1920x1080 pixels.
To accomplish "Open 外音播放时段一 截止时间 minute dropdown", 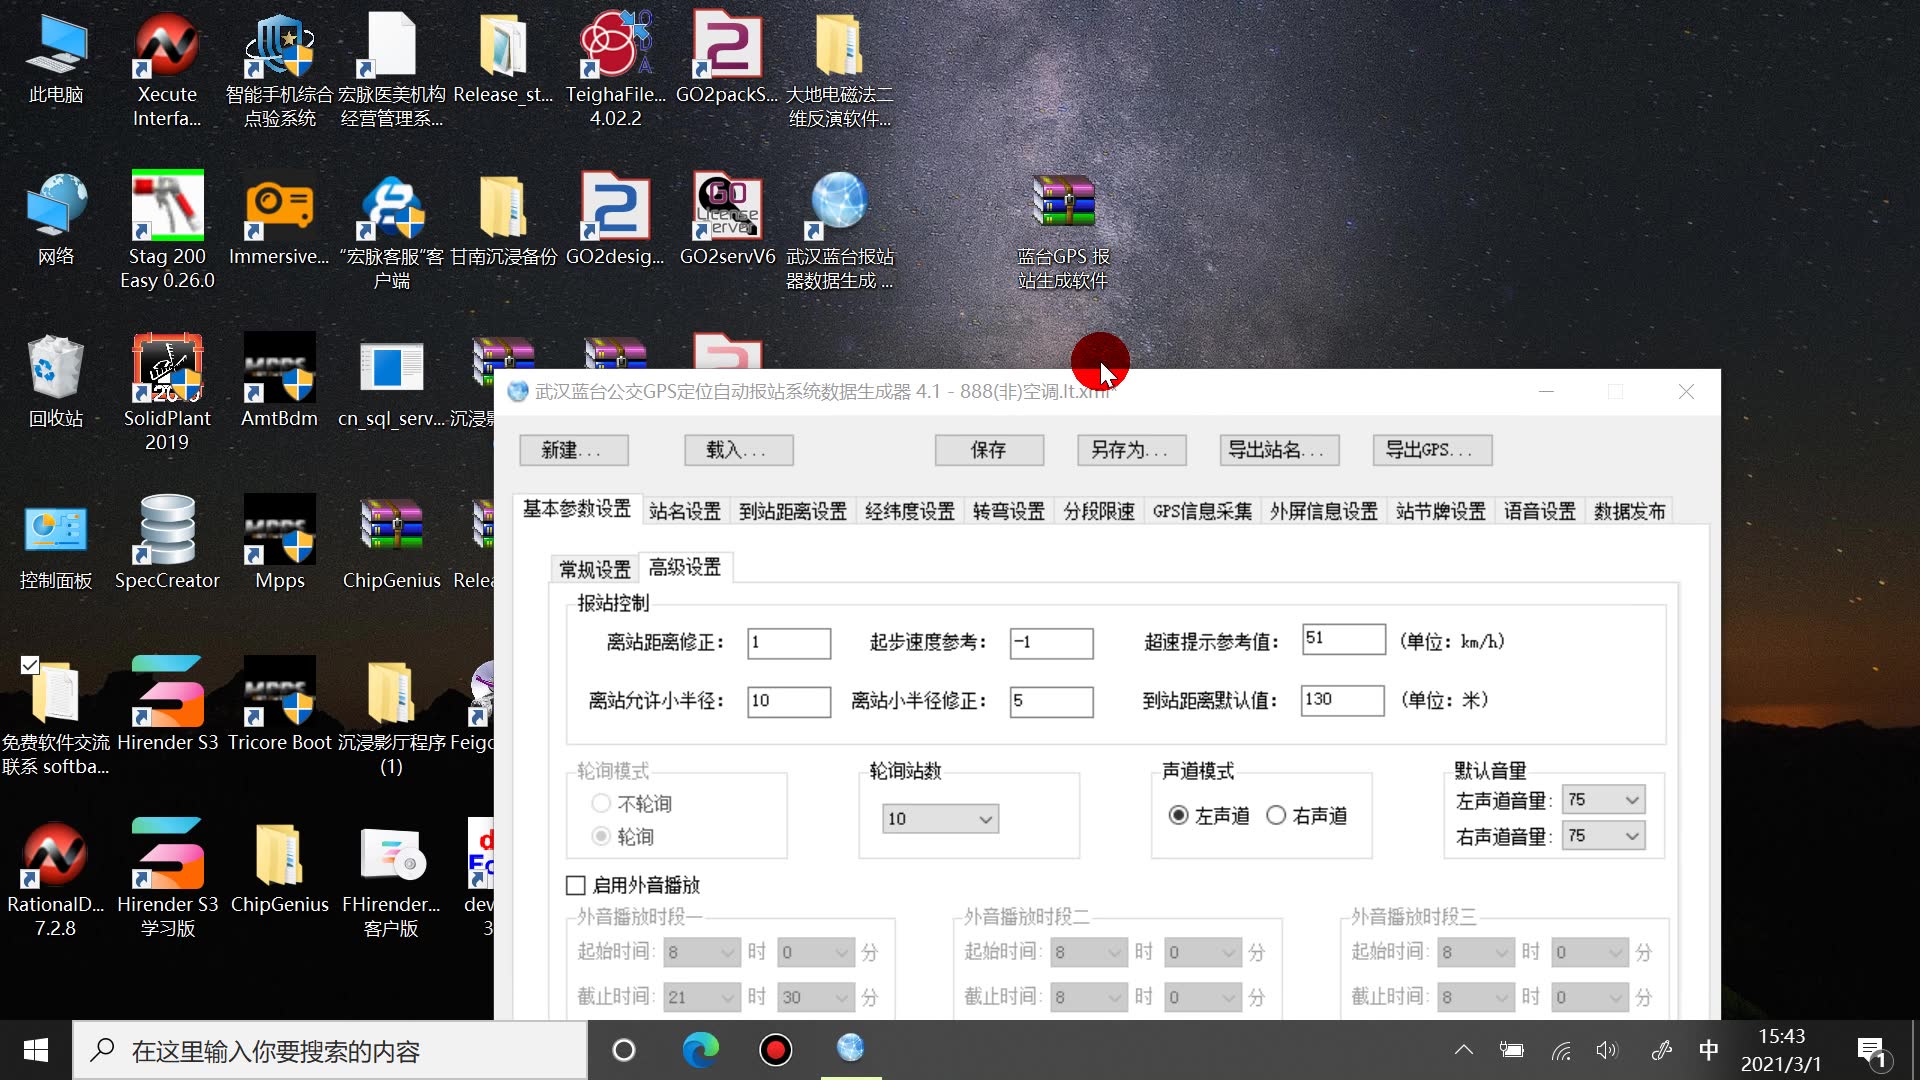I will click(x=816, y=997).
